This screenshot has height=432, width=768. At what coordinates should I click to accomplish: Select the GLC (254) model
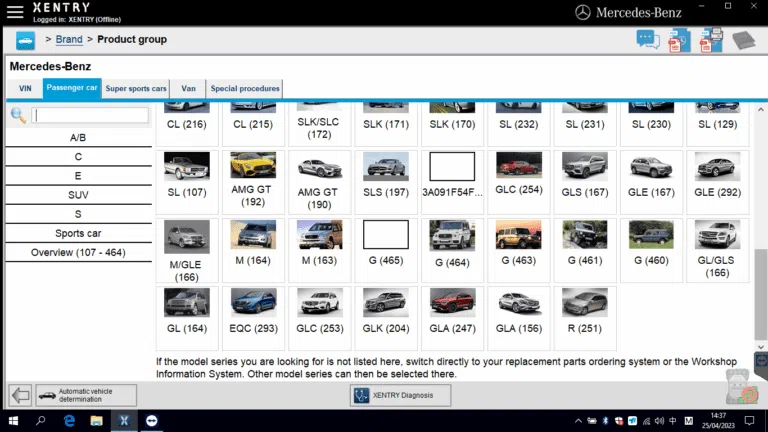(x=519, y=182)
